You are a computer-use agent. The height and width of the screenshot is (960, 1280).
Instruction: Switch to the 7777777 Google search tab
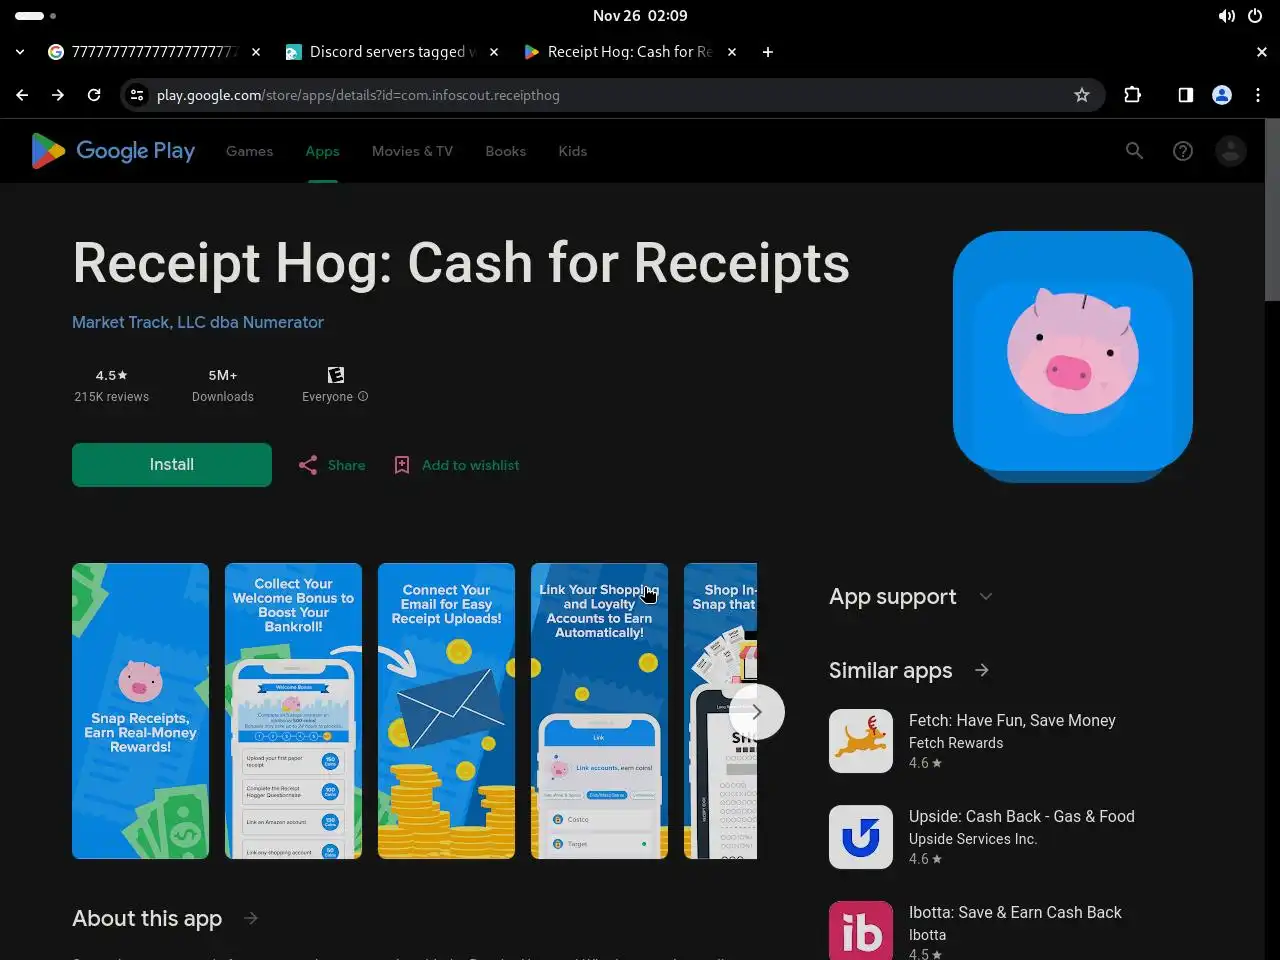[155, 52]
